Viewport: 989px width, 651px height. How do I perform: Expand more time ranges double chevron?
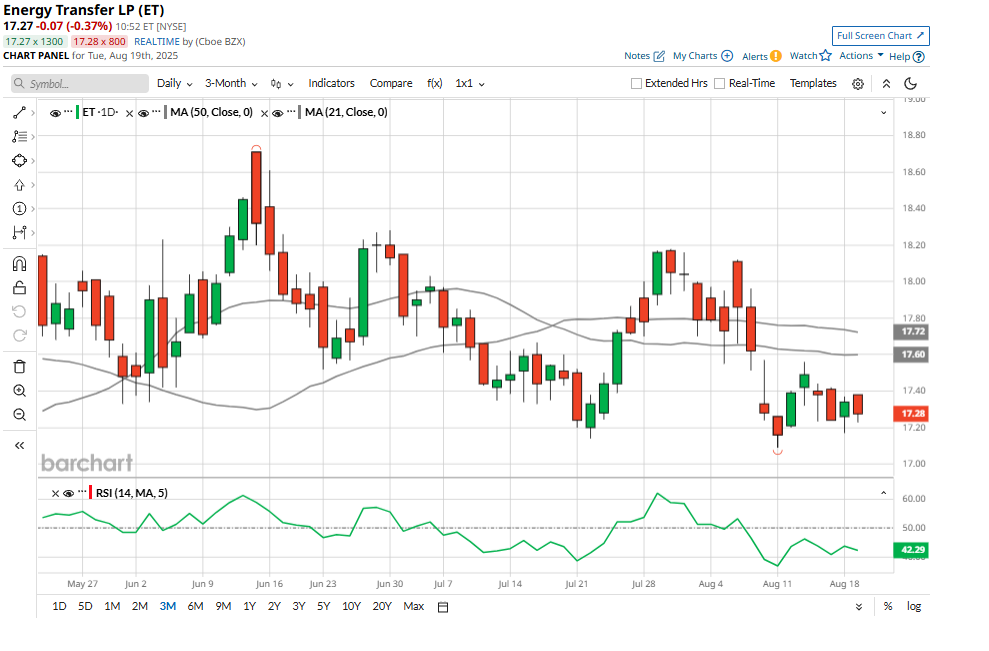pyautogui.click(x=858, y=607)
